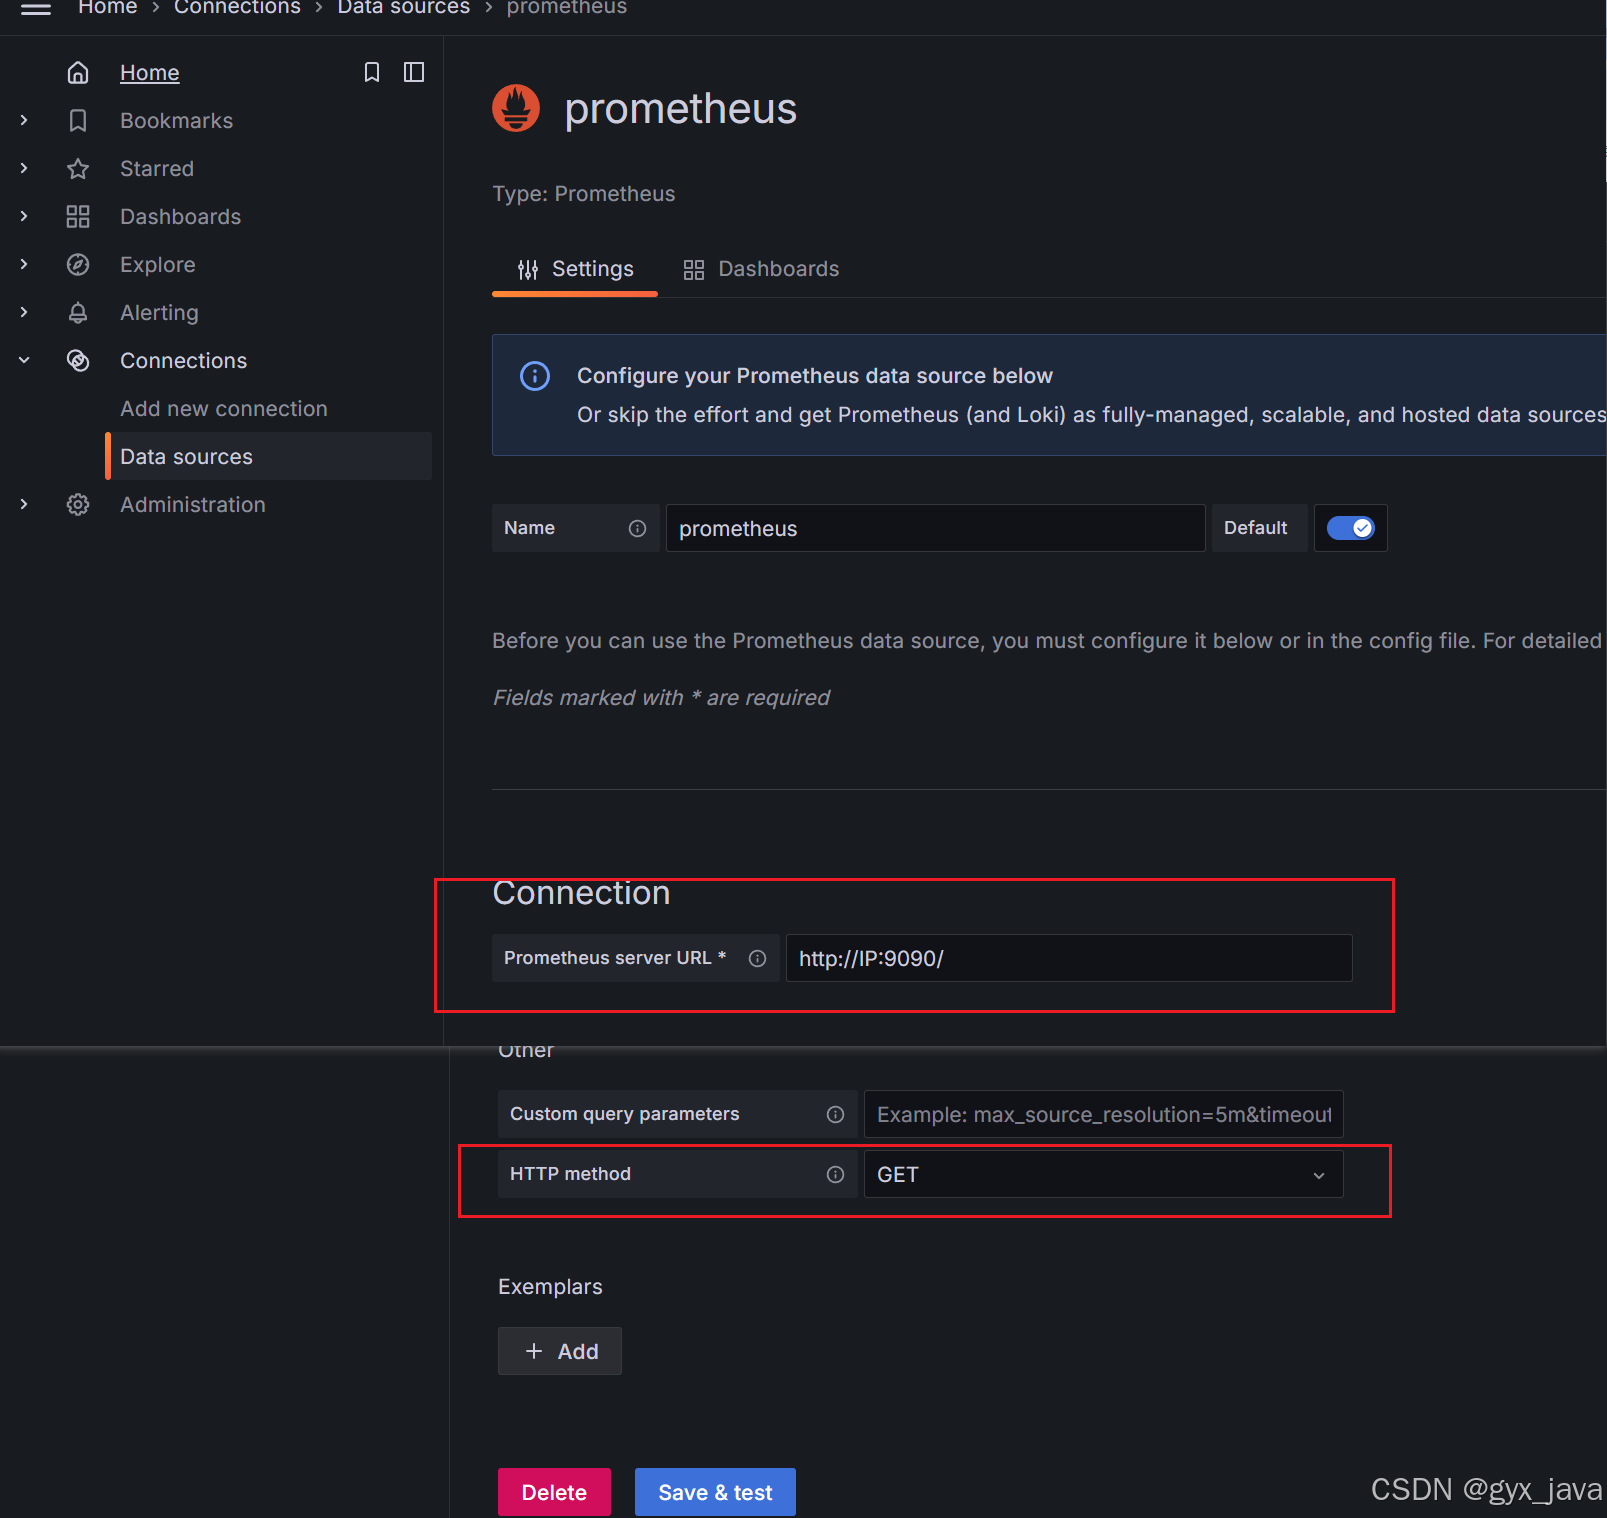The height and width of the screenshot is (1518, 1607).
Task: Open Dashboards in the sidebar
Action: coord(180,217)
